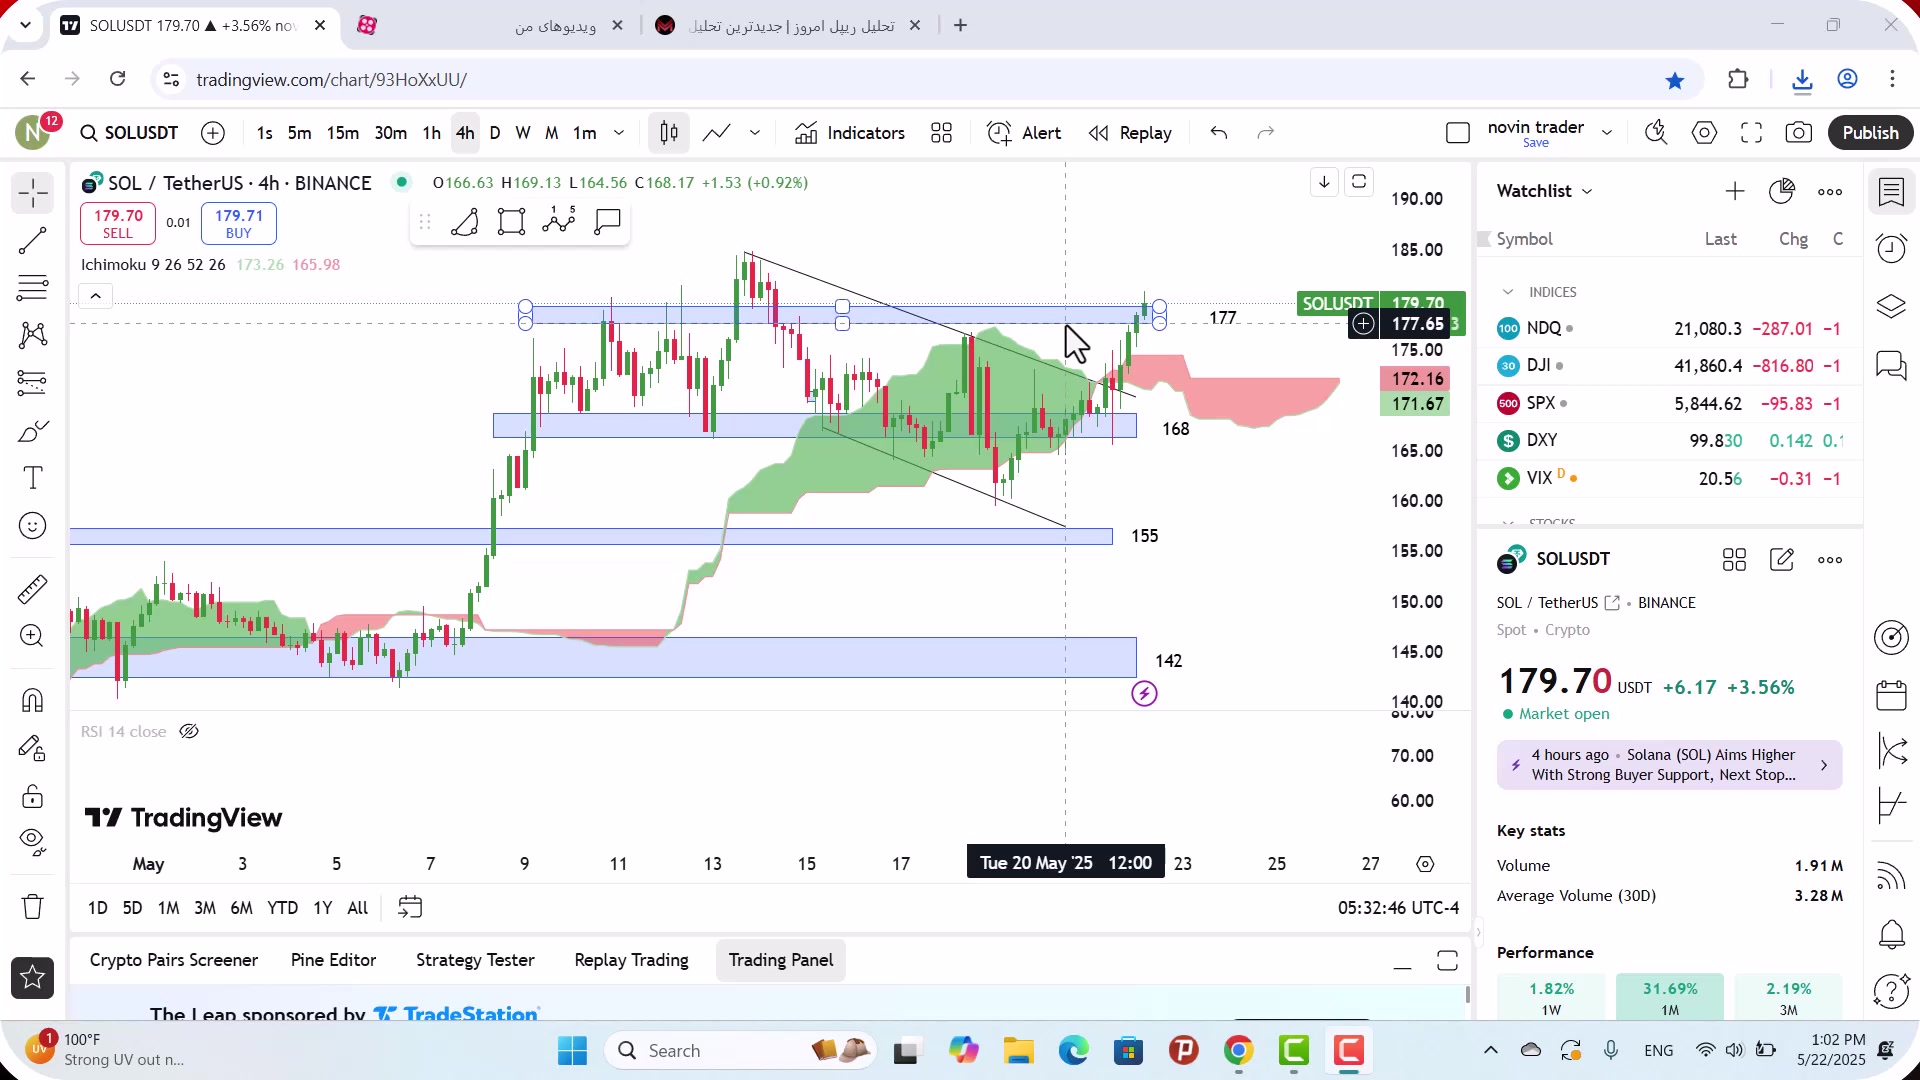Viewport: 1920px width, 1080px height.
Task: Collapse the indicator legend chevron
Action: [x=95, y=296]
